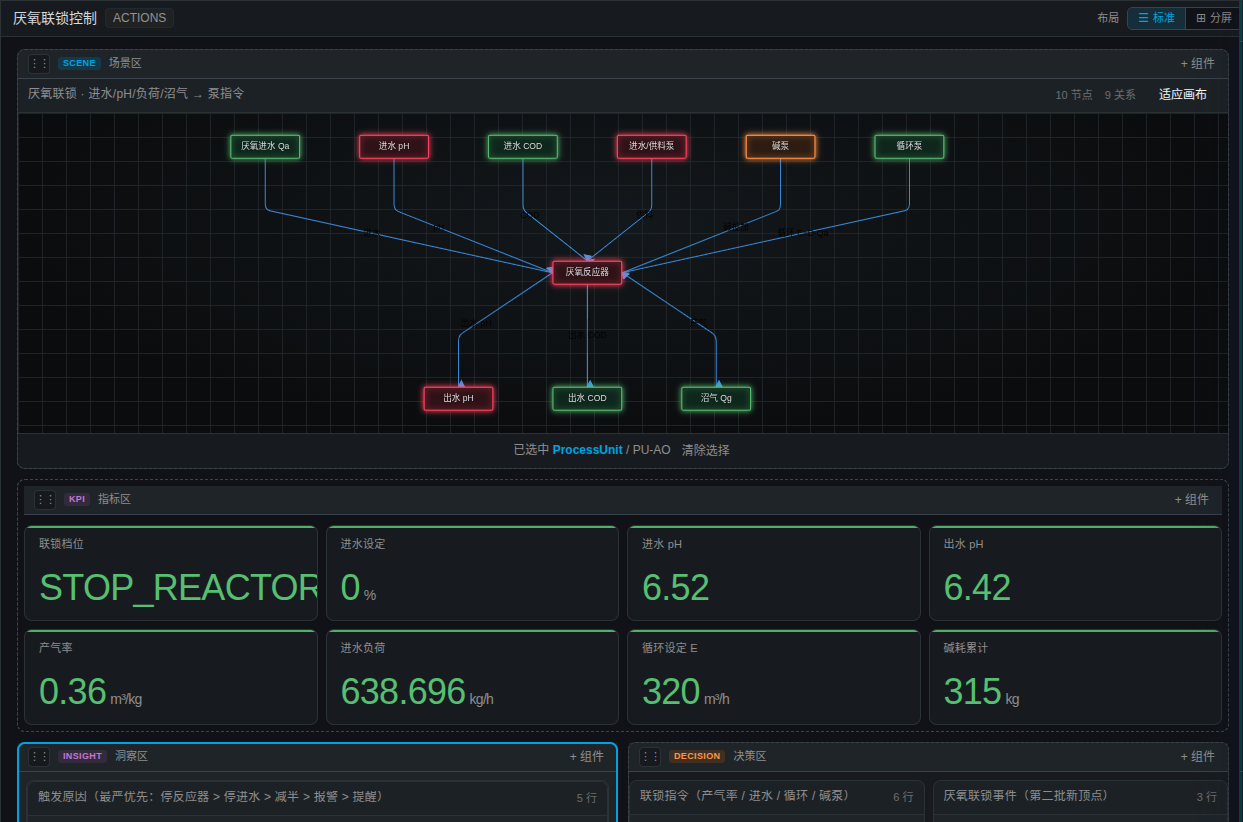This screenshot has height=822, width=1243.
Task: Select the 循环泵 node
Action: tap(909, 146)
